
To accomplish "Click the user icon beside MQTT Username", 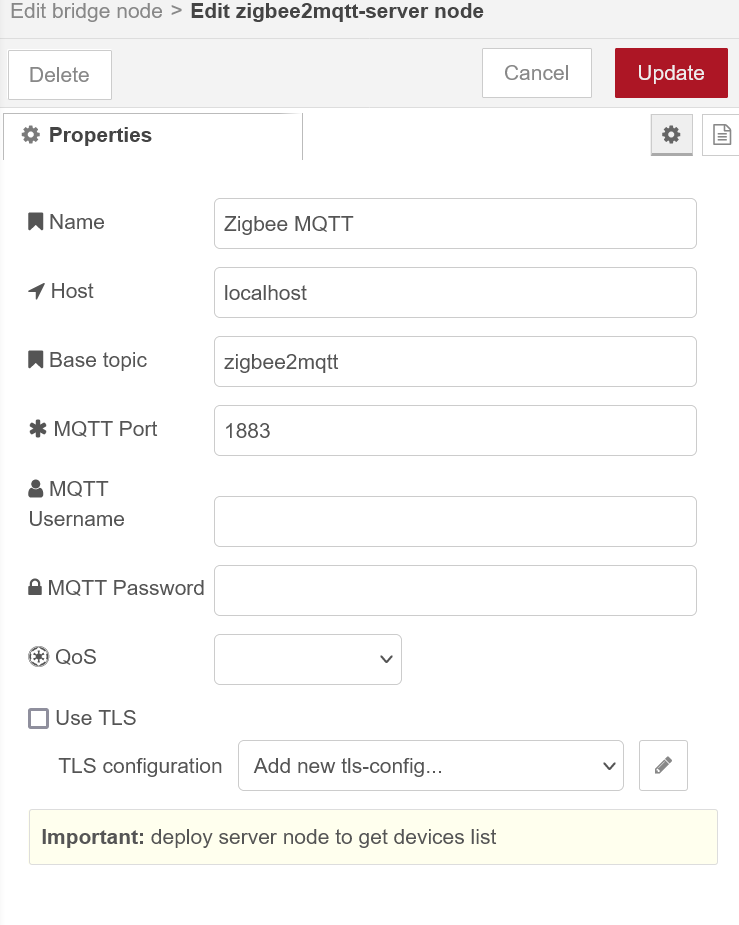I will (x=35, y=488).
